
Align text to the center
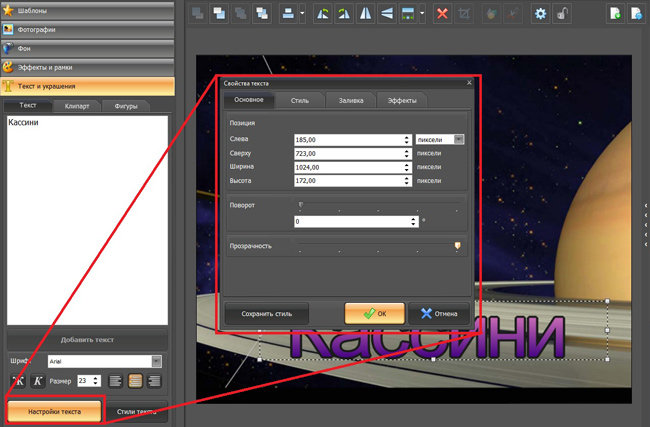pos(135,381)
